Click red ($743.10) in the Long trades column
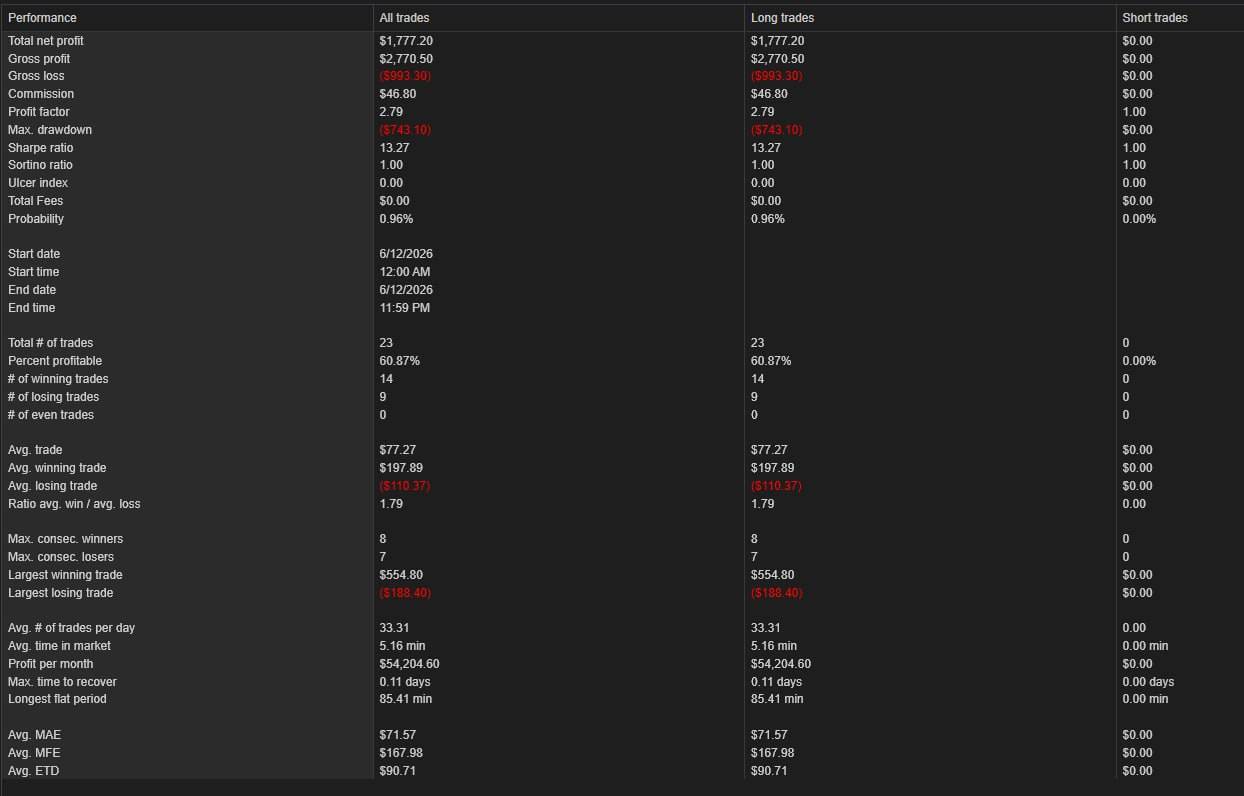Image resolution: width=1244 pixels, height=796 pixels. (x=777, y=130)
